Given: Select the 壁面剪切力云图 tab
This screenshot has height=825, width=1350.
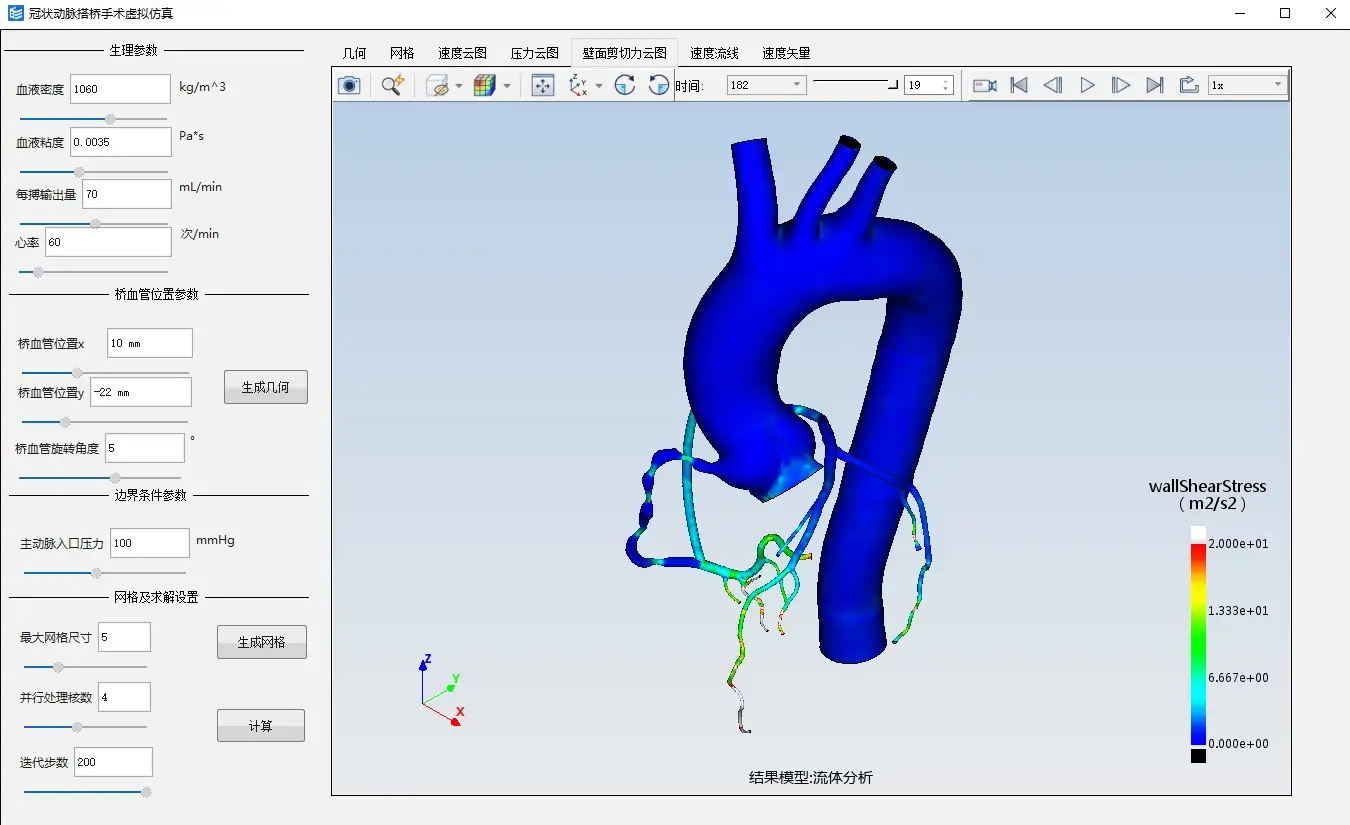Looking at the screenshot, I should coord(624,53).
